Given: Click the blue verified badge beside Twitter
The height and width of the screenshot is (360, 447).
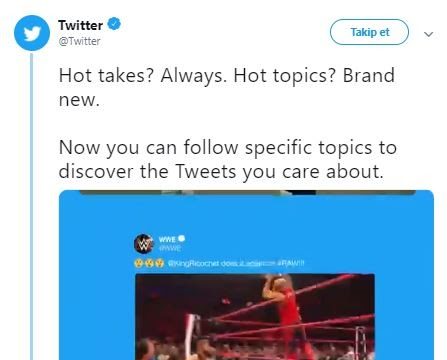Looking at the screenshot, I should point(114,24).
